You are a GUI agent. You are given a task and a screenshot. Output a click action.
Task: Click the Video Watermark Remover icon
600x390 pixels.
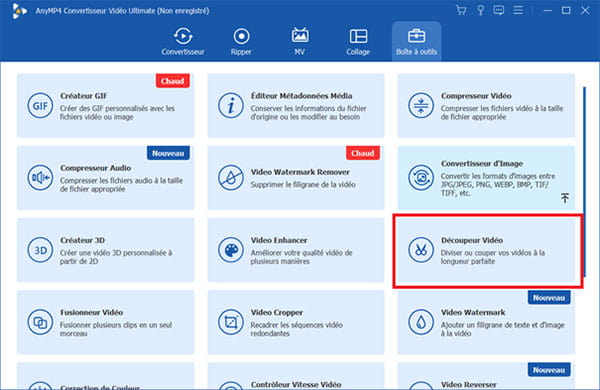230,178
